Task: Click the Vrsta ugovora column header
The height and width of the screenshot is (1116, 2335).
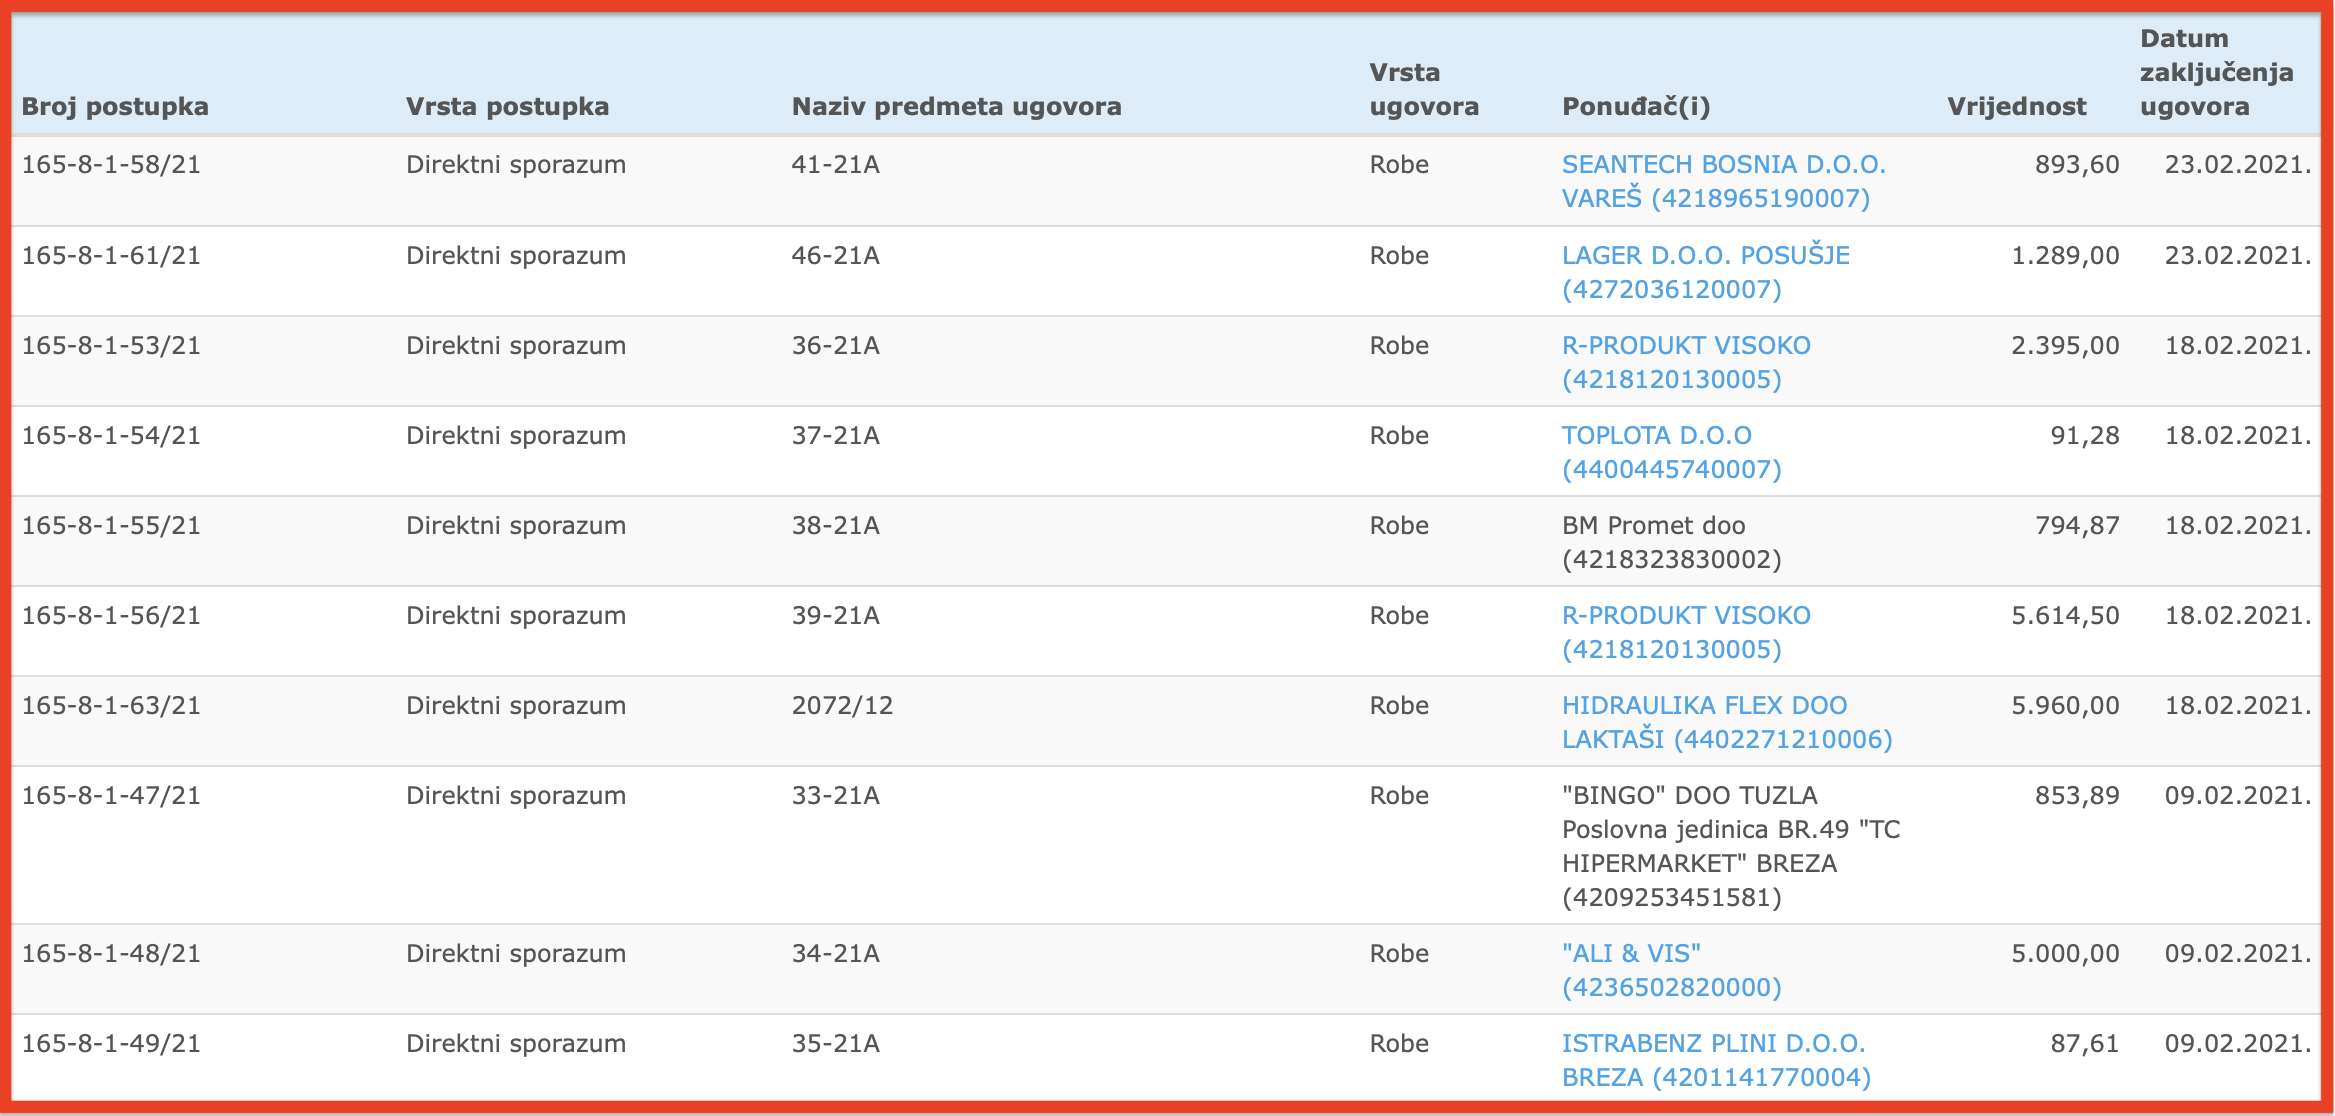Action: [x=1424, y=89]
